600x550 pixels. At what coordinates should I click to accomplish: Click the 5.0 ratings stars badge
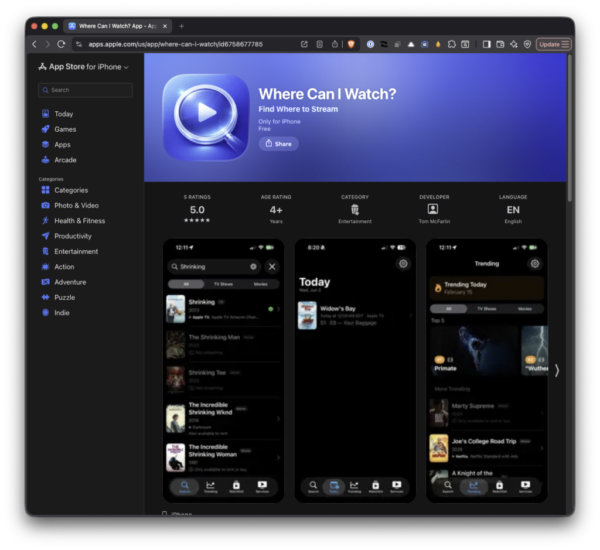[197, 209]
